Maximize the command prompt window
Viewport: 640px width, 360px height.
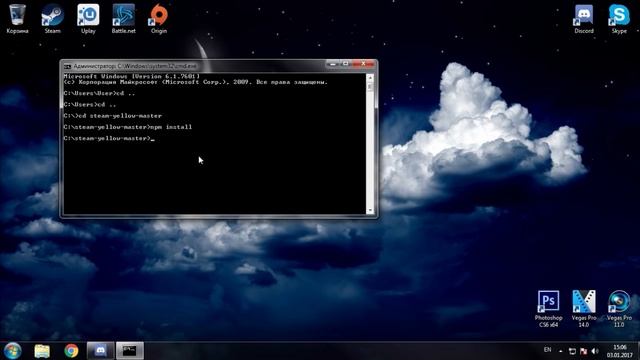tap(346, 64)
